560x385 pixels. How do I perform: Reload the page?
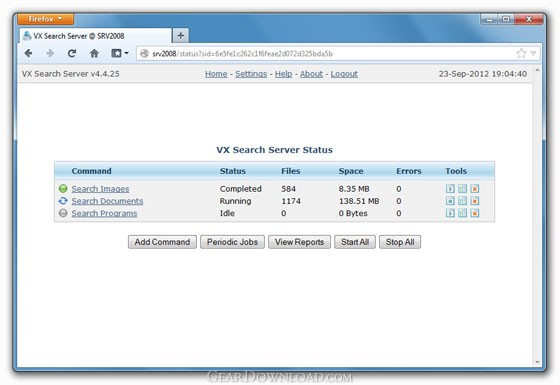click(x=72, y=54)
